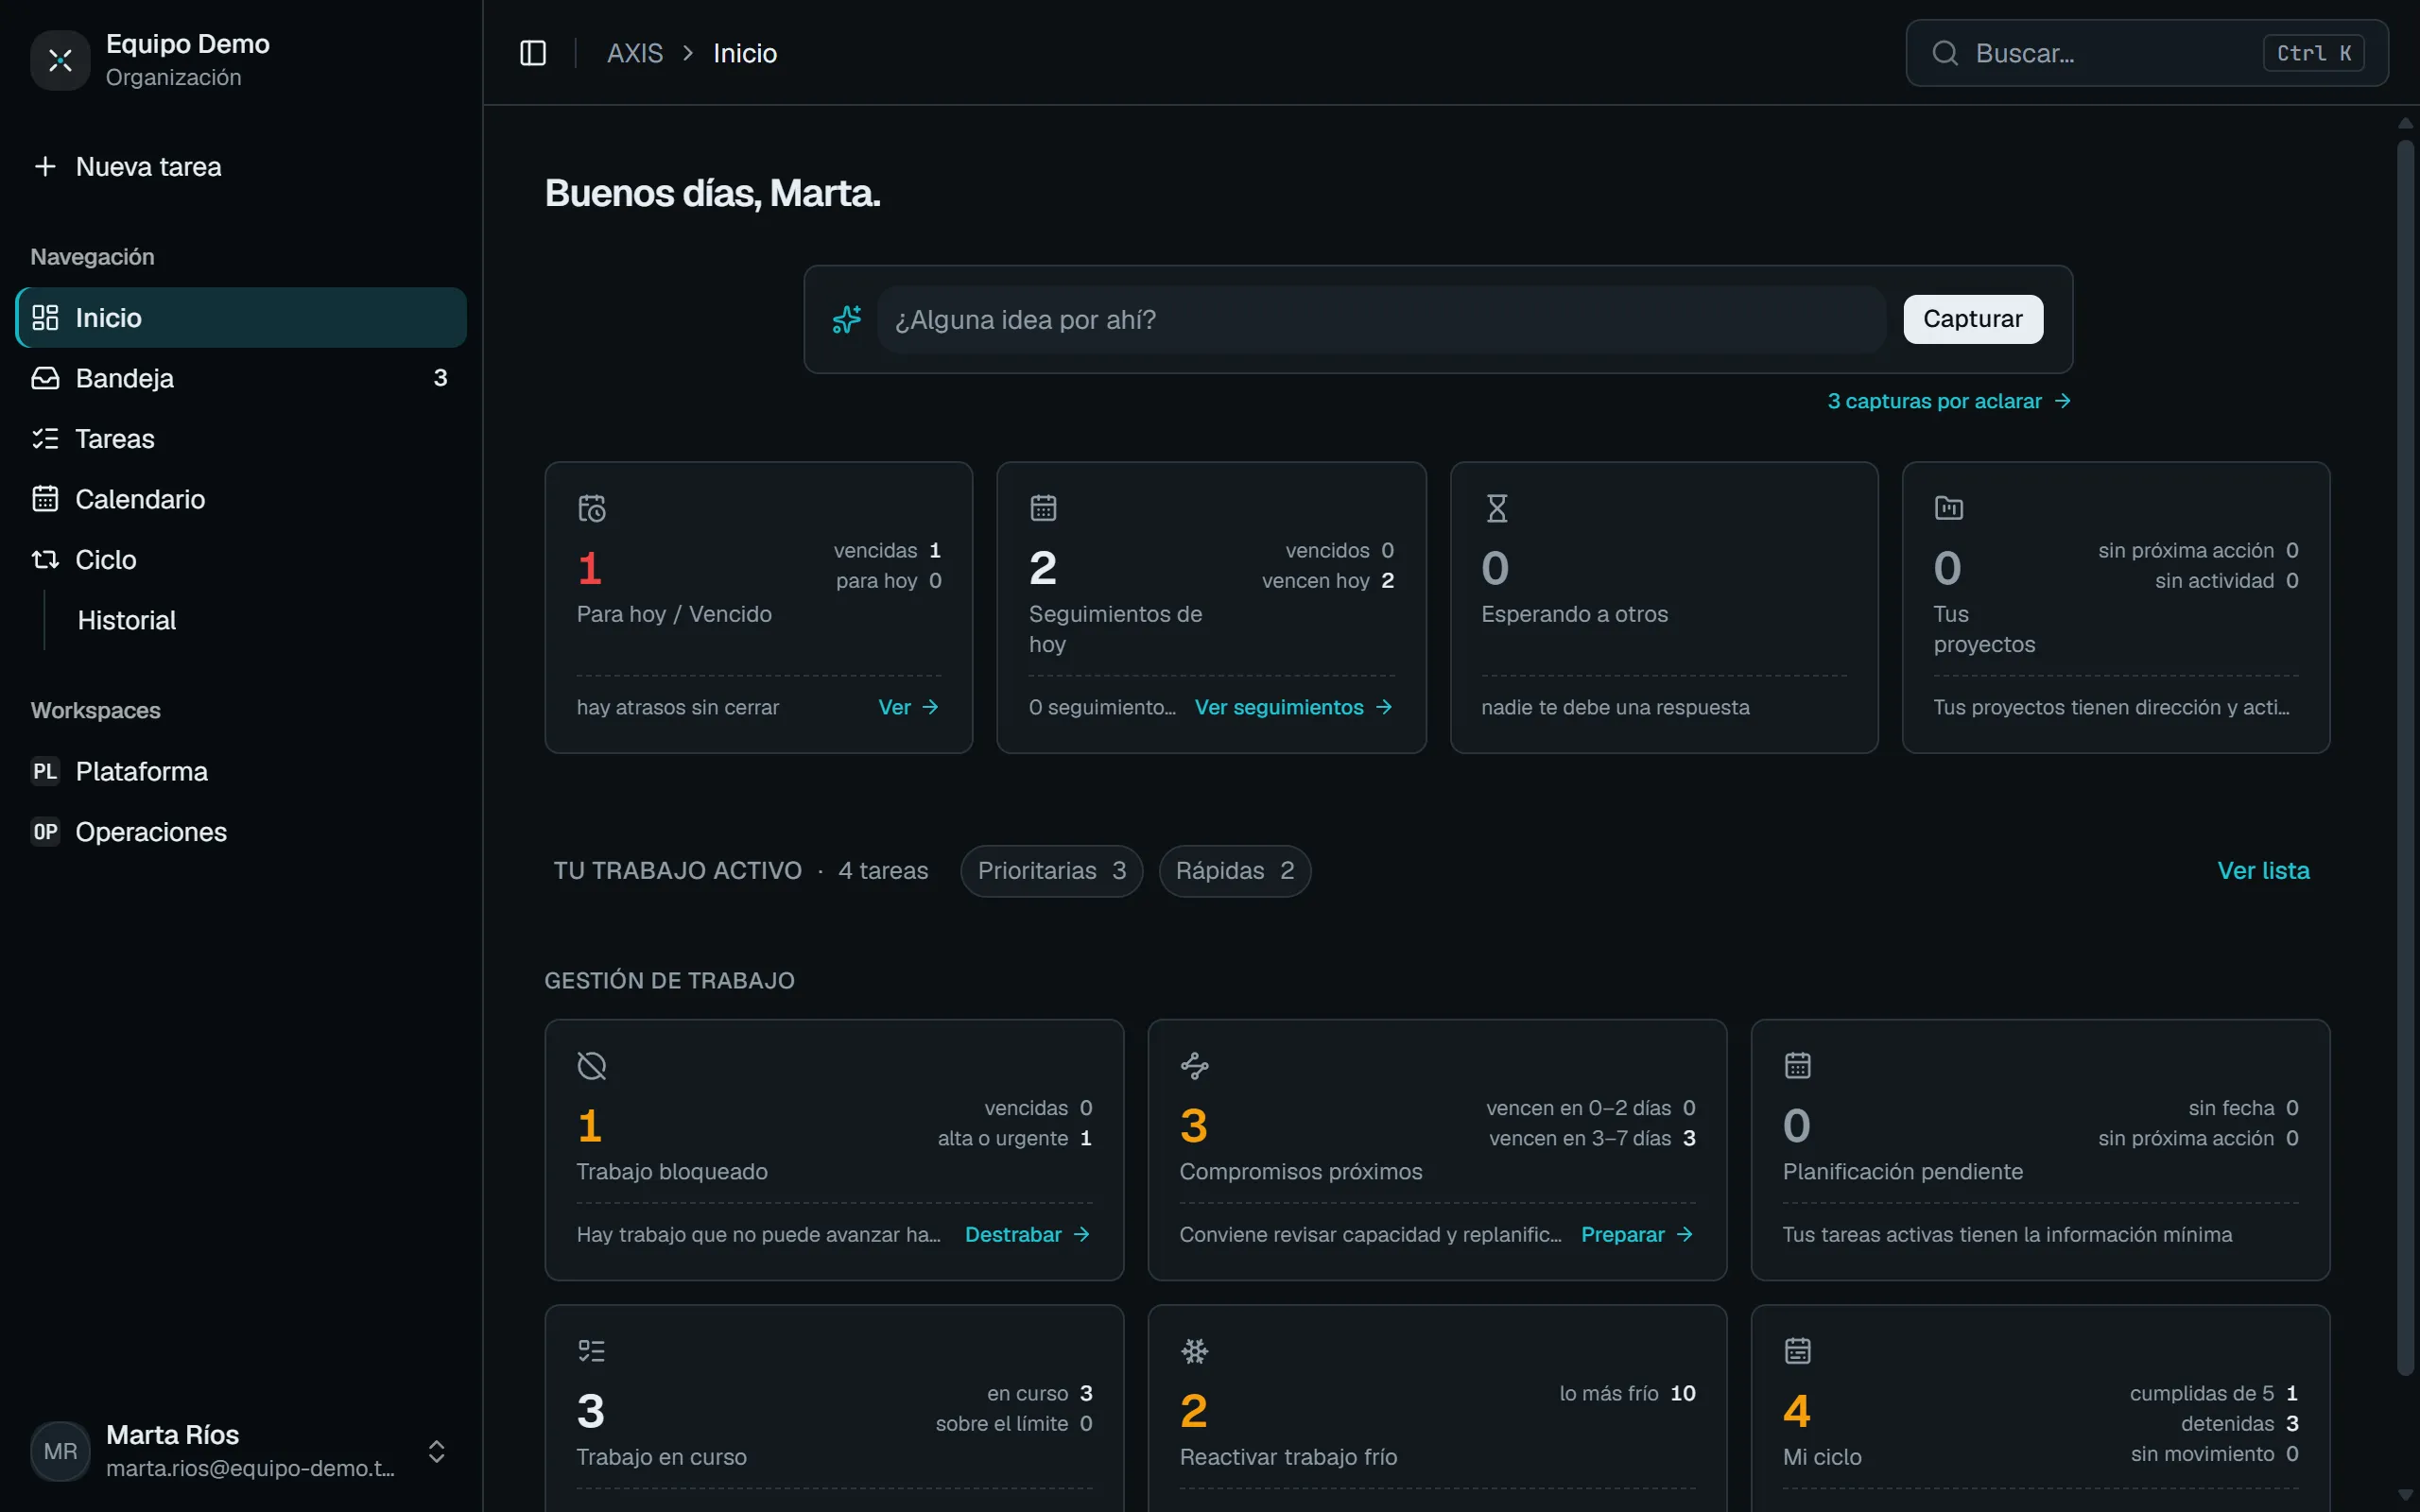Click the search magnifier icon

click(1944, 53)
